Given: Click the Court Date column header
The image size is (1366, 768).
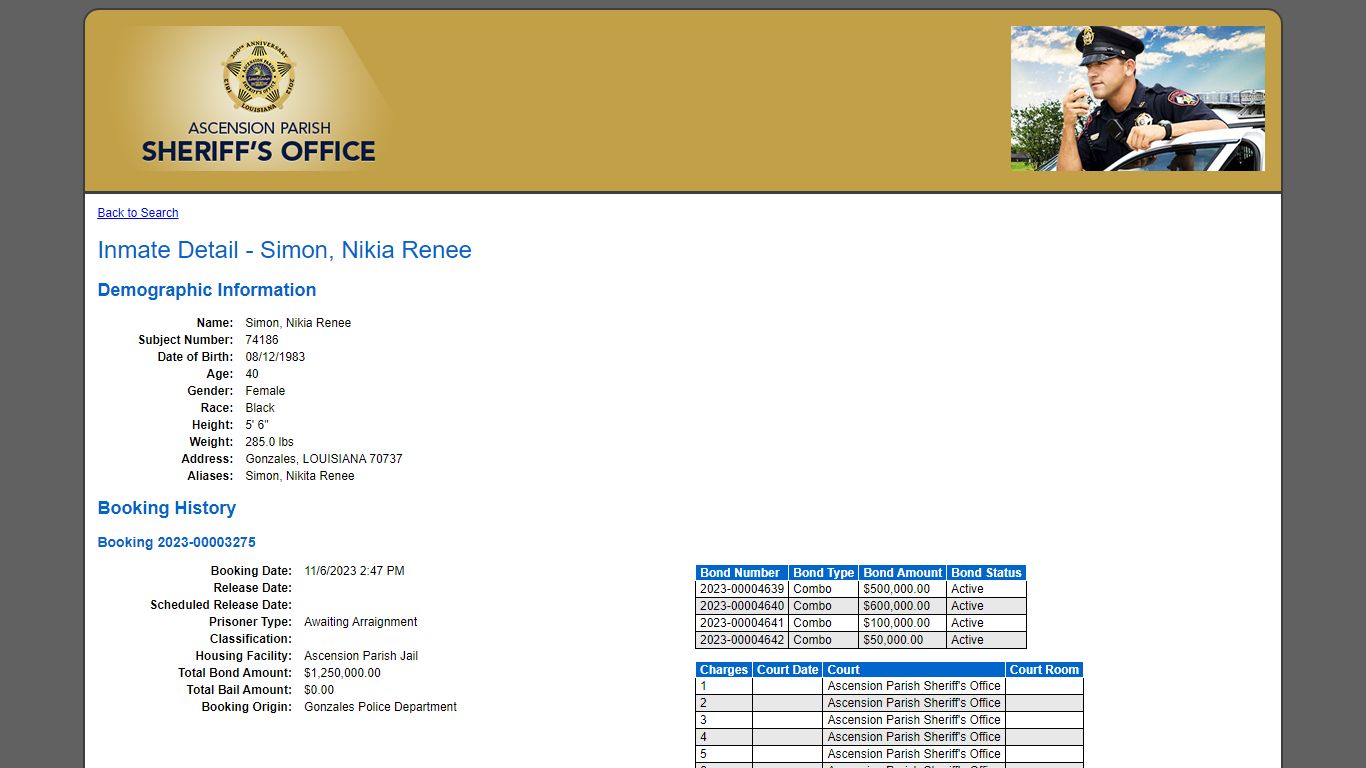Looking at the screenshot, I should 788,670.
